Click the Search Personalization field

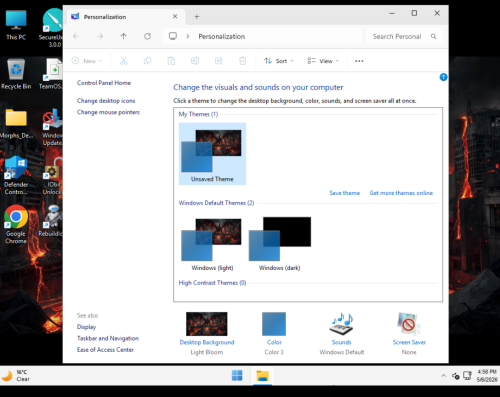[404, 36]
